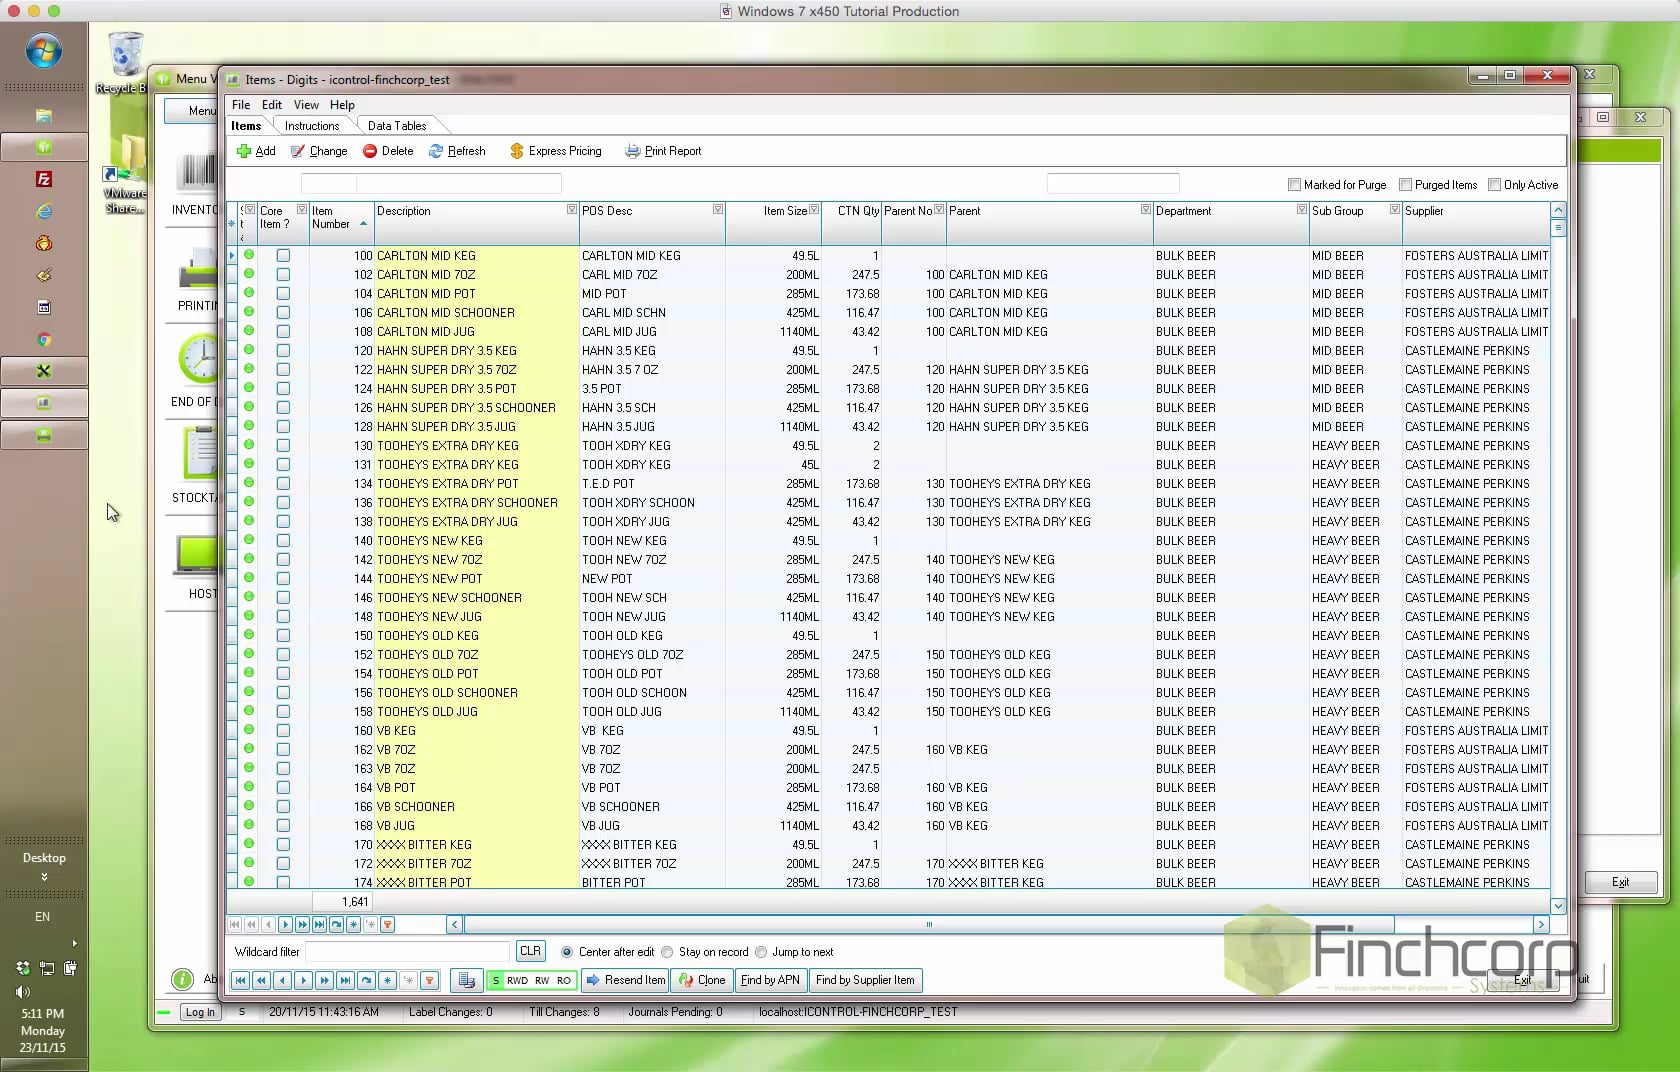The width and height of the screenshot is (1680, 1072).
Task: Click the Log In button in status bar
Action: 200,1012
